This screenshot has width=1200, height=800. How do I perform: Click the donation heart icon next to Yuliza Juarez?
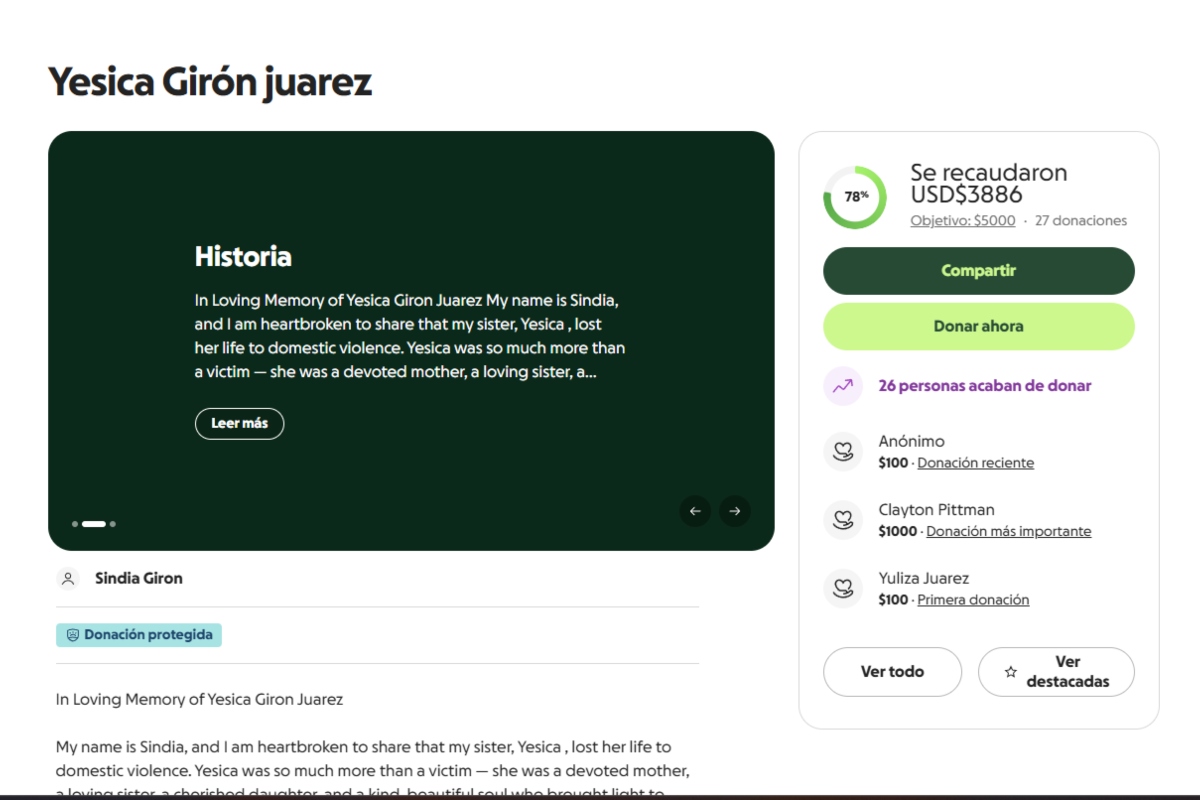[843, 588]
